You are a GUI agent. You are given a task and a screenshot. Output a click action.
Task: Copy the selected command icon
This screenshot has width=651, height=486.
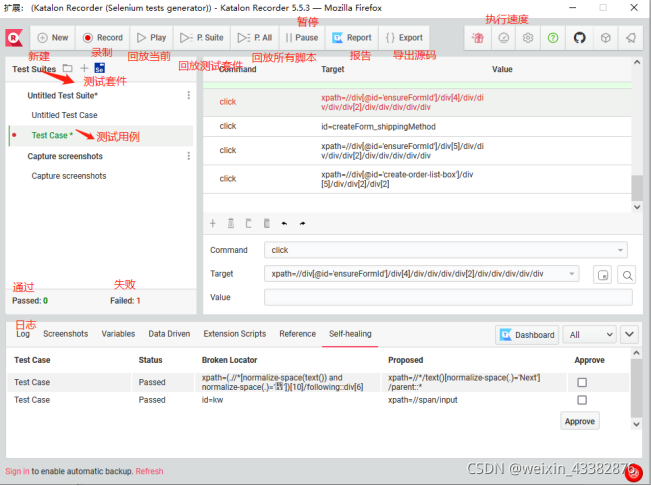tap(248, 224)
